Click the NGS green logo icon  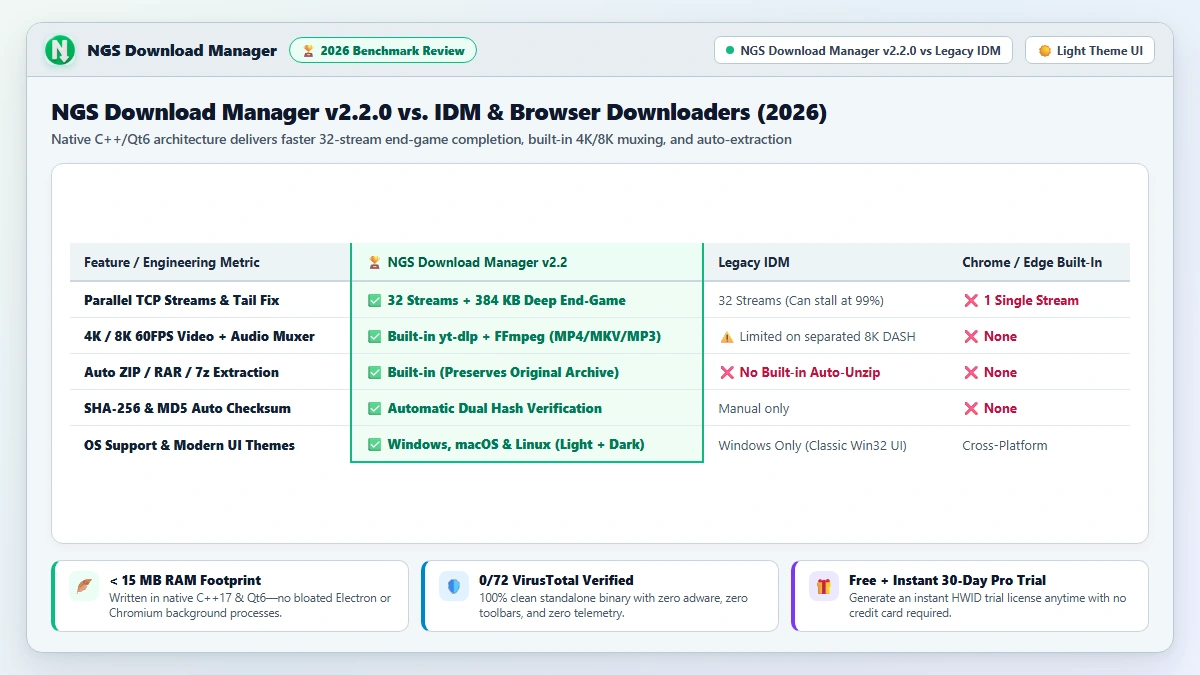coord(60,50)
